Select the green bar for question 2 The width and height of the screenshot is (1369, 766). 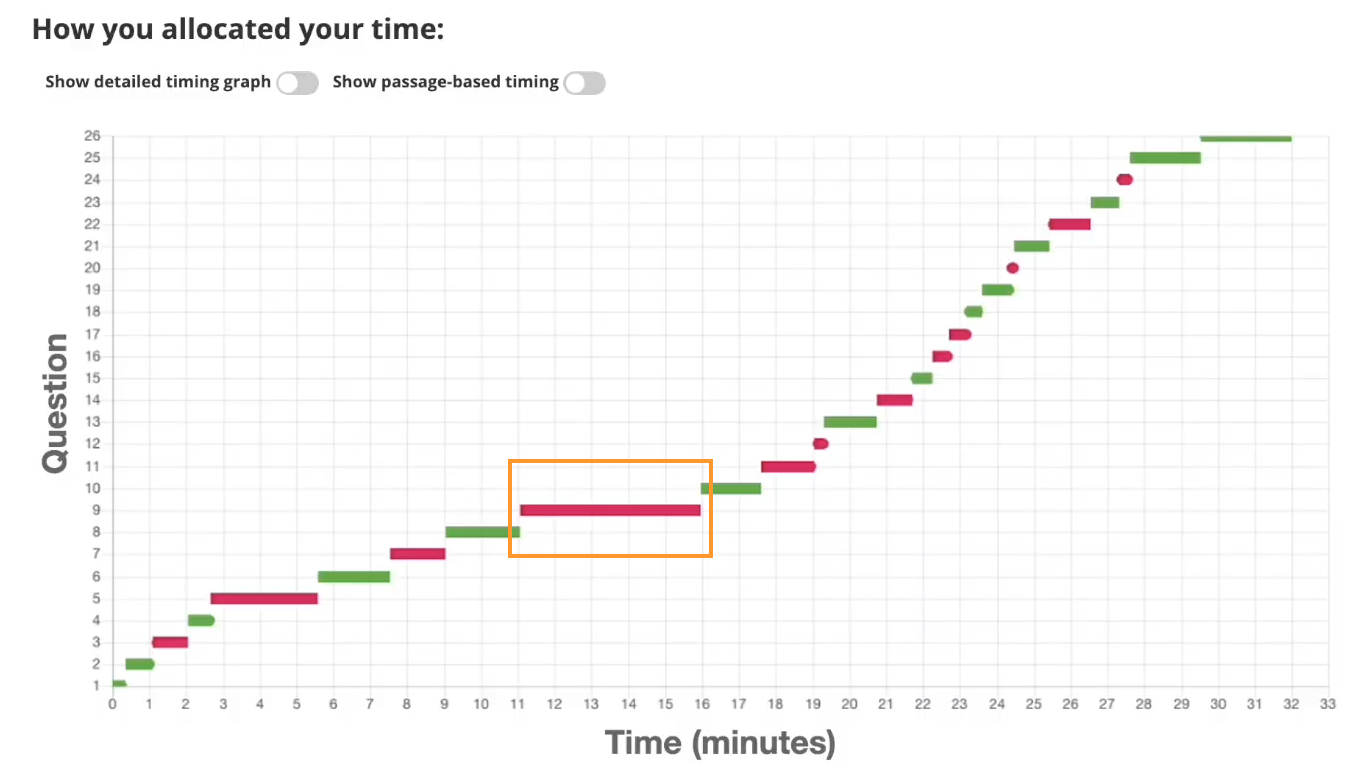tap(140, 664)
